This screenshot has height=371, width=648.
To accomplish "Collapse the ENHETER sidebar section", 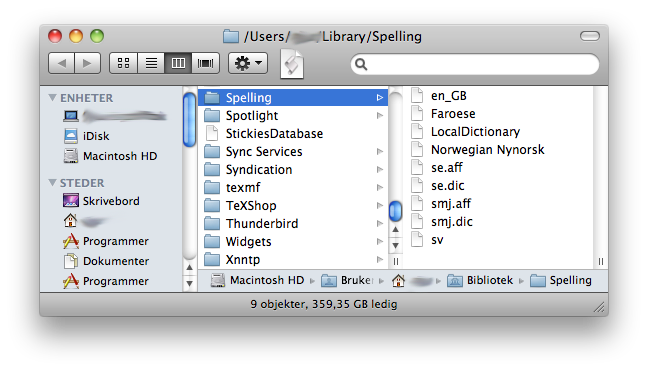I will 52,98.
